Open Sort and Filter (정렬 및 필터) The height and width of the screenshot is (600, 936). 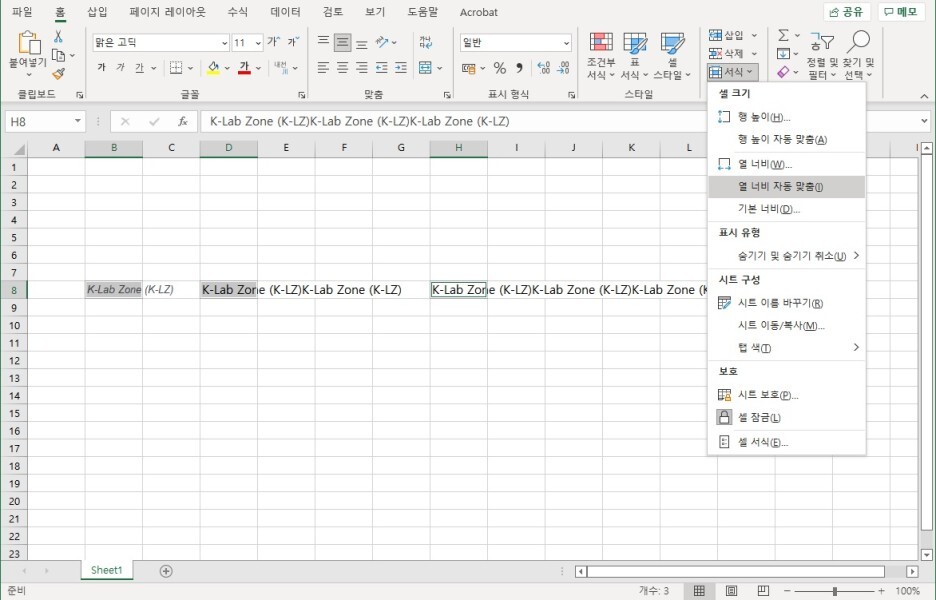tap(823, 56)
